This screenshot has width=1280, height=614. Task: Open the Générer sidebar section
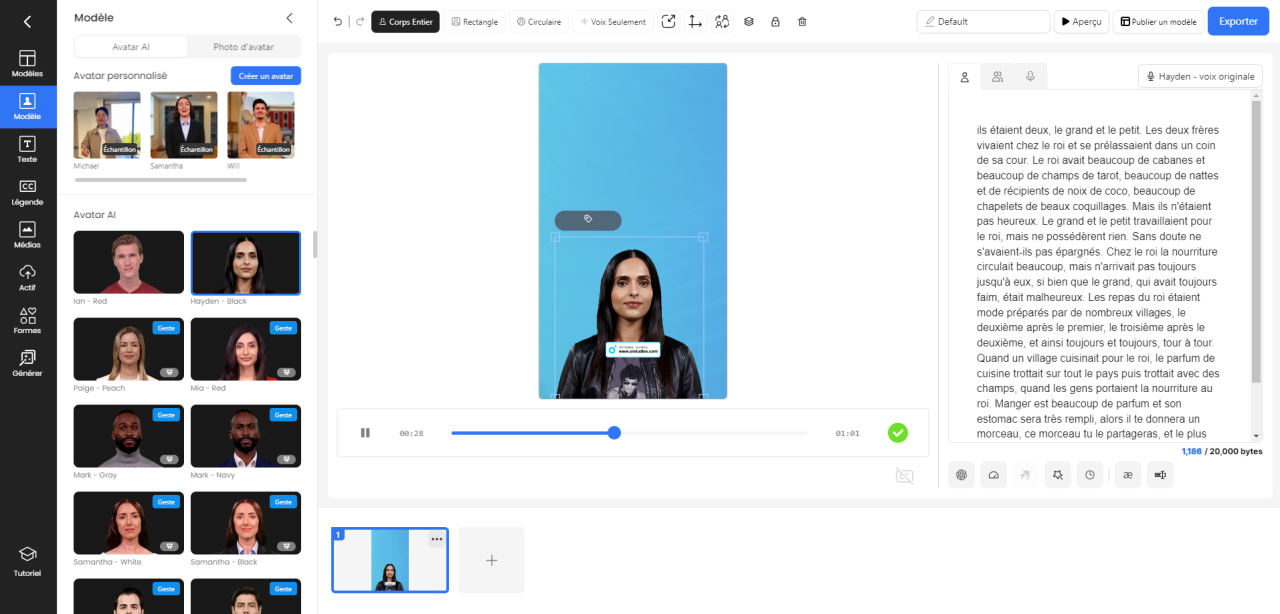tap(28, 364)
